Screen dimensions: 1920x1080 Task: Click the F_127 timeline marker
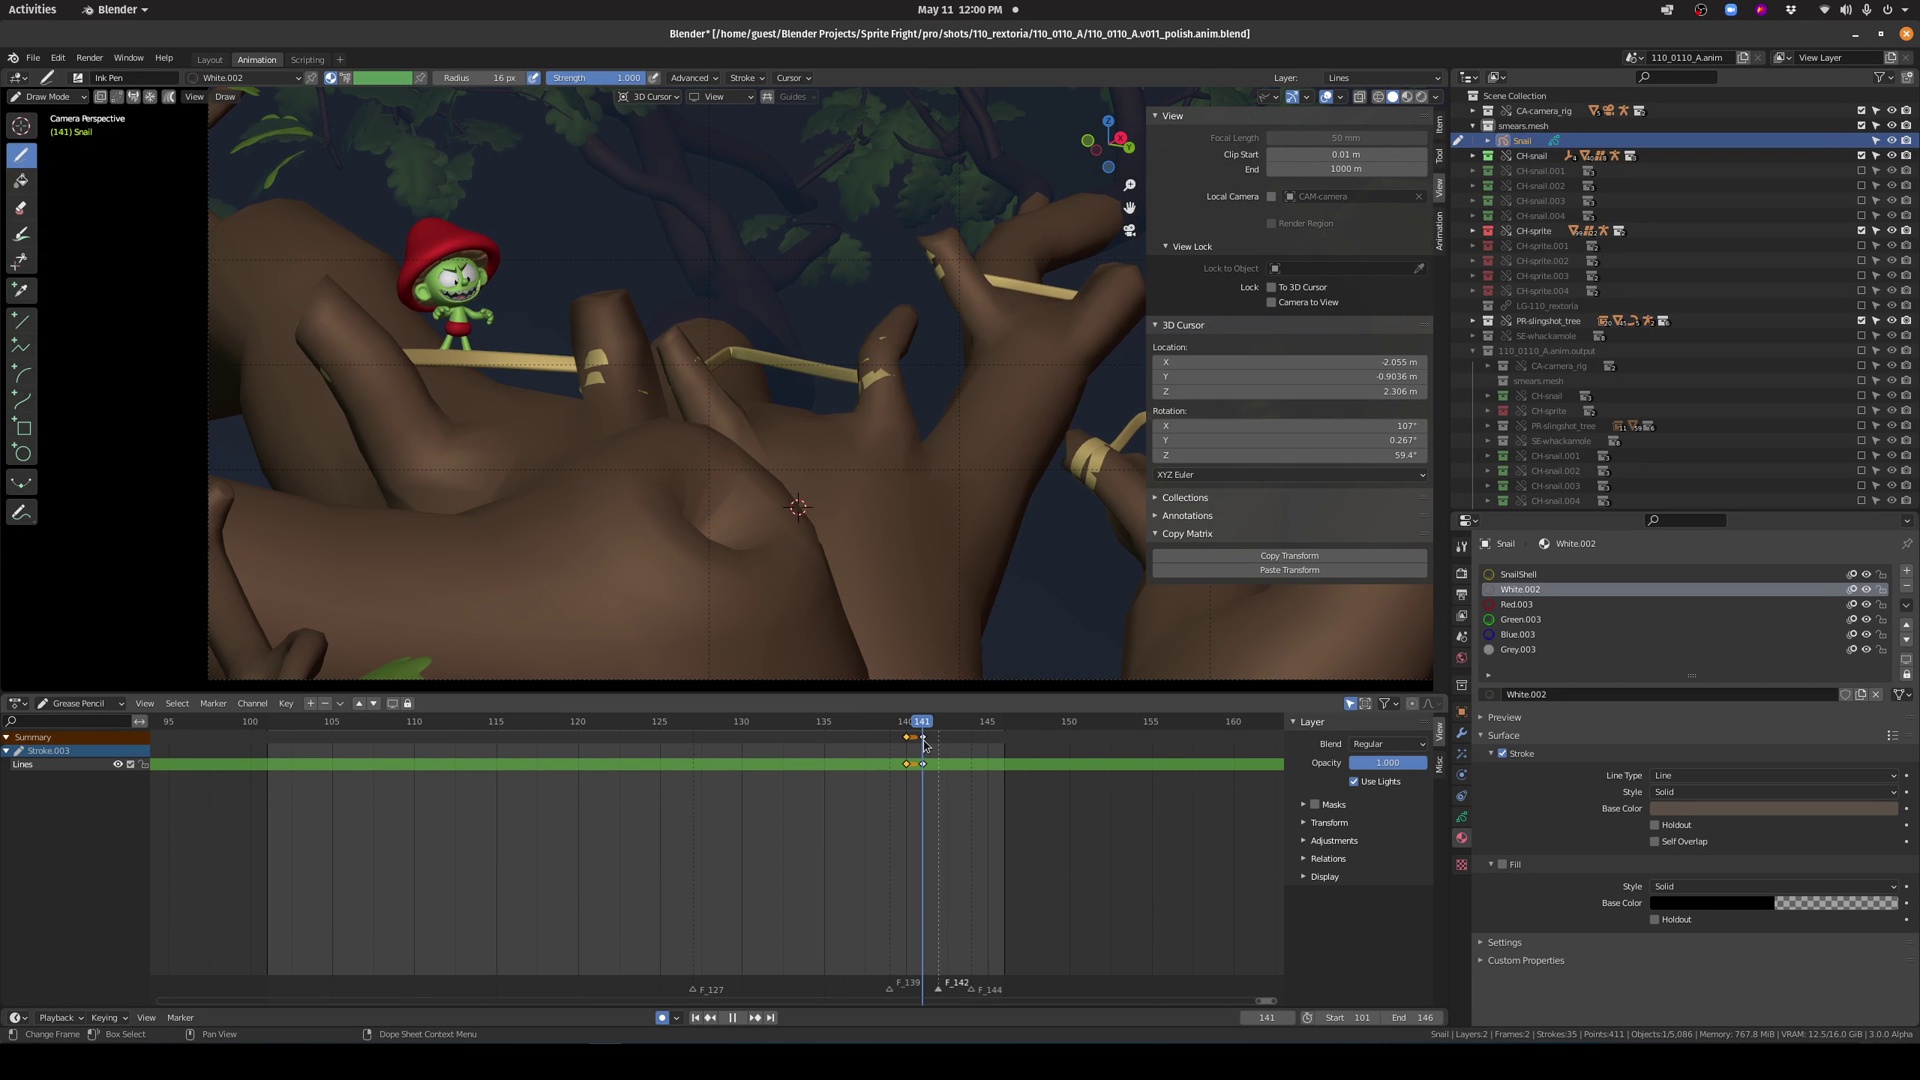693,989
